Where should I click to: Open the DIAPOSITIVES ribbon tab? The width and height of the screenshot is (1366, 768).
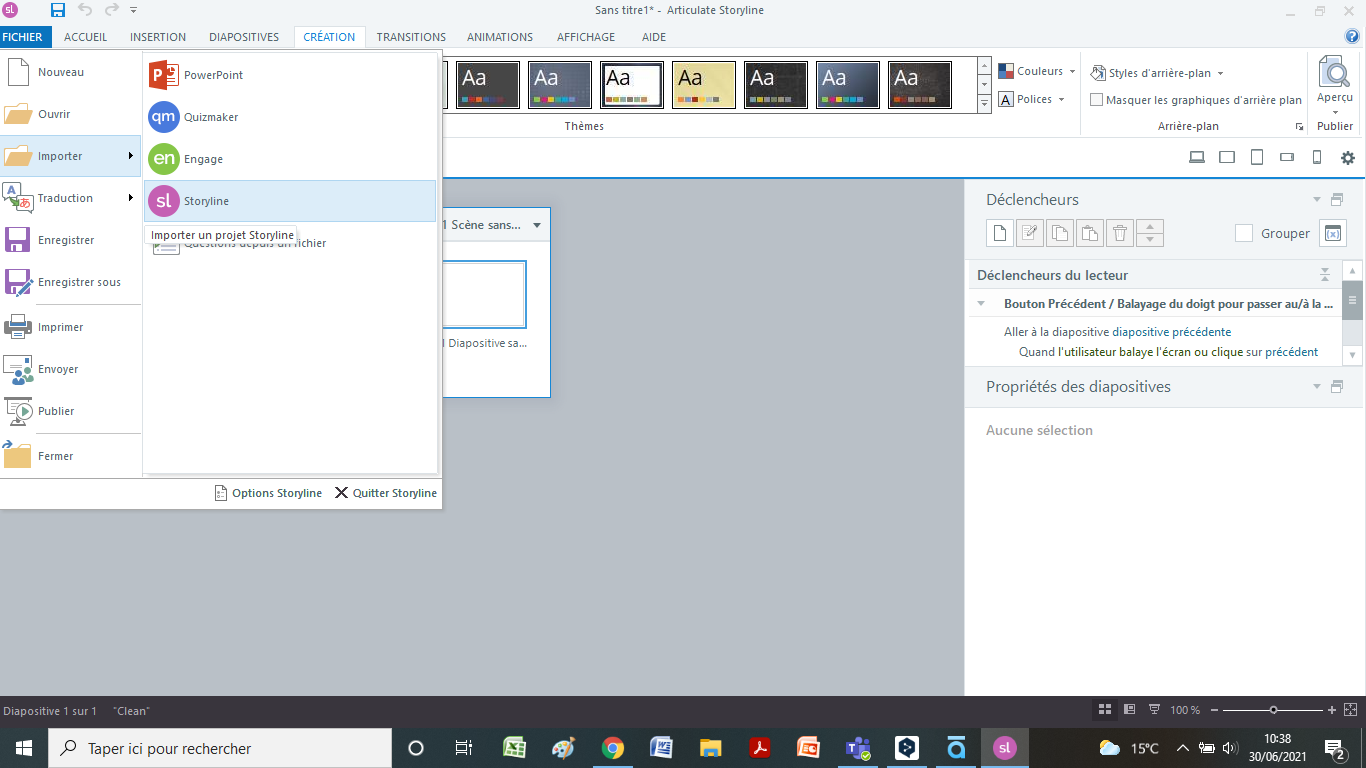(244, 37)
